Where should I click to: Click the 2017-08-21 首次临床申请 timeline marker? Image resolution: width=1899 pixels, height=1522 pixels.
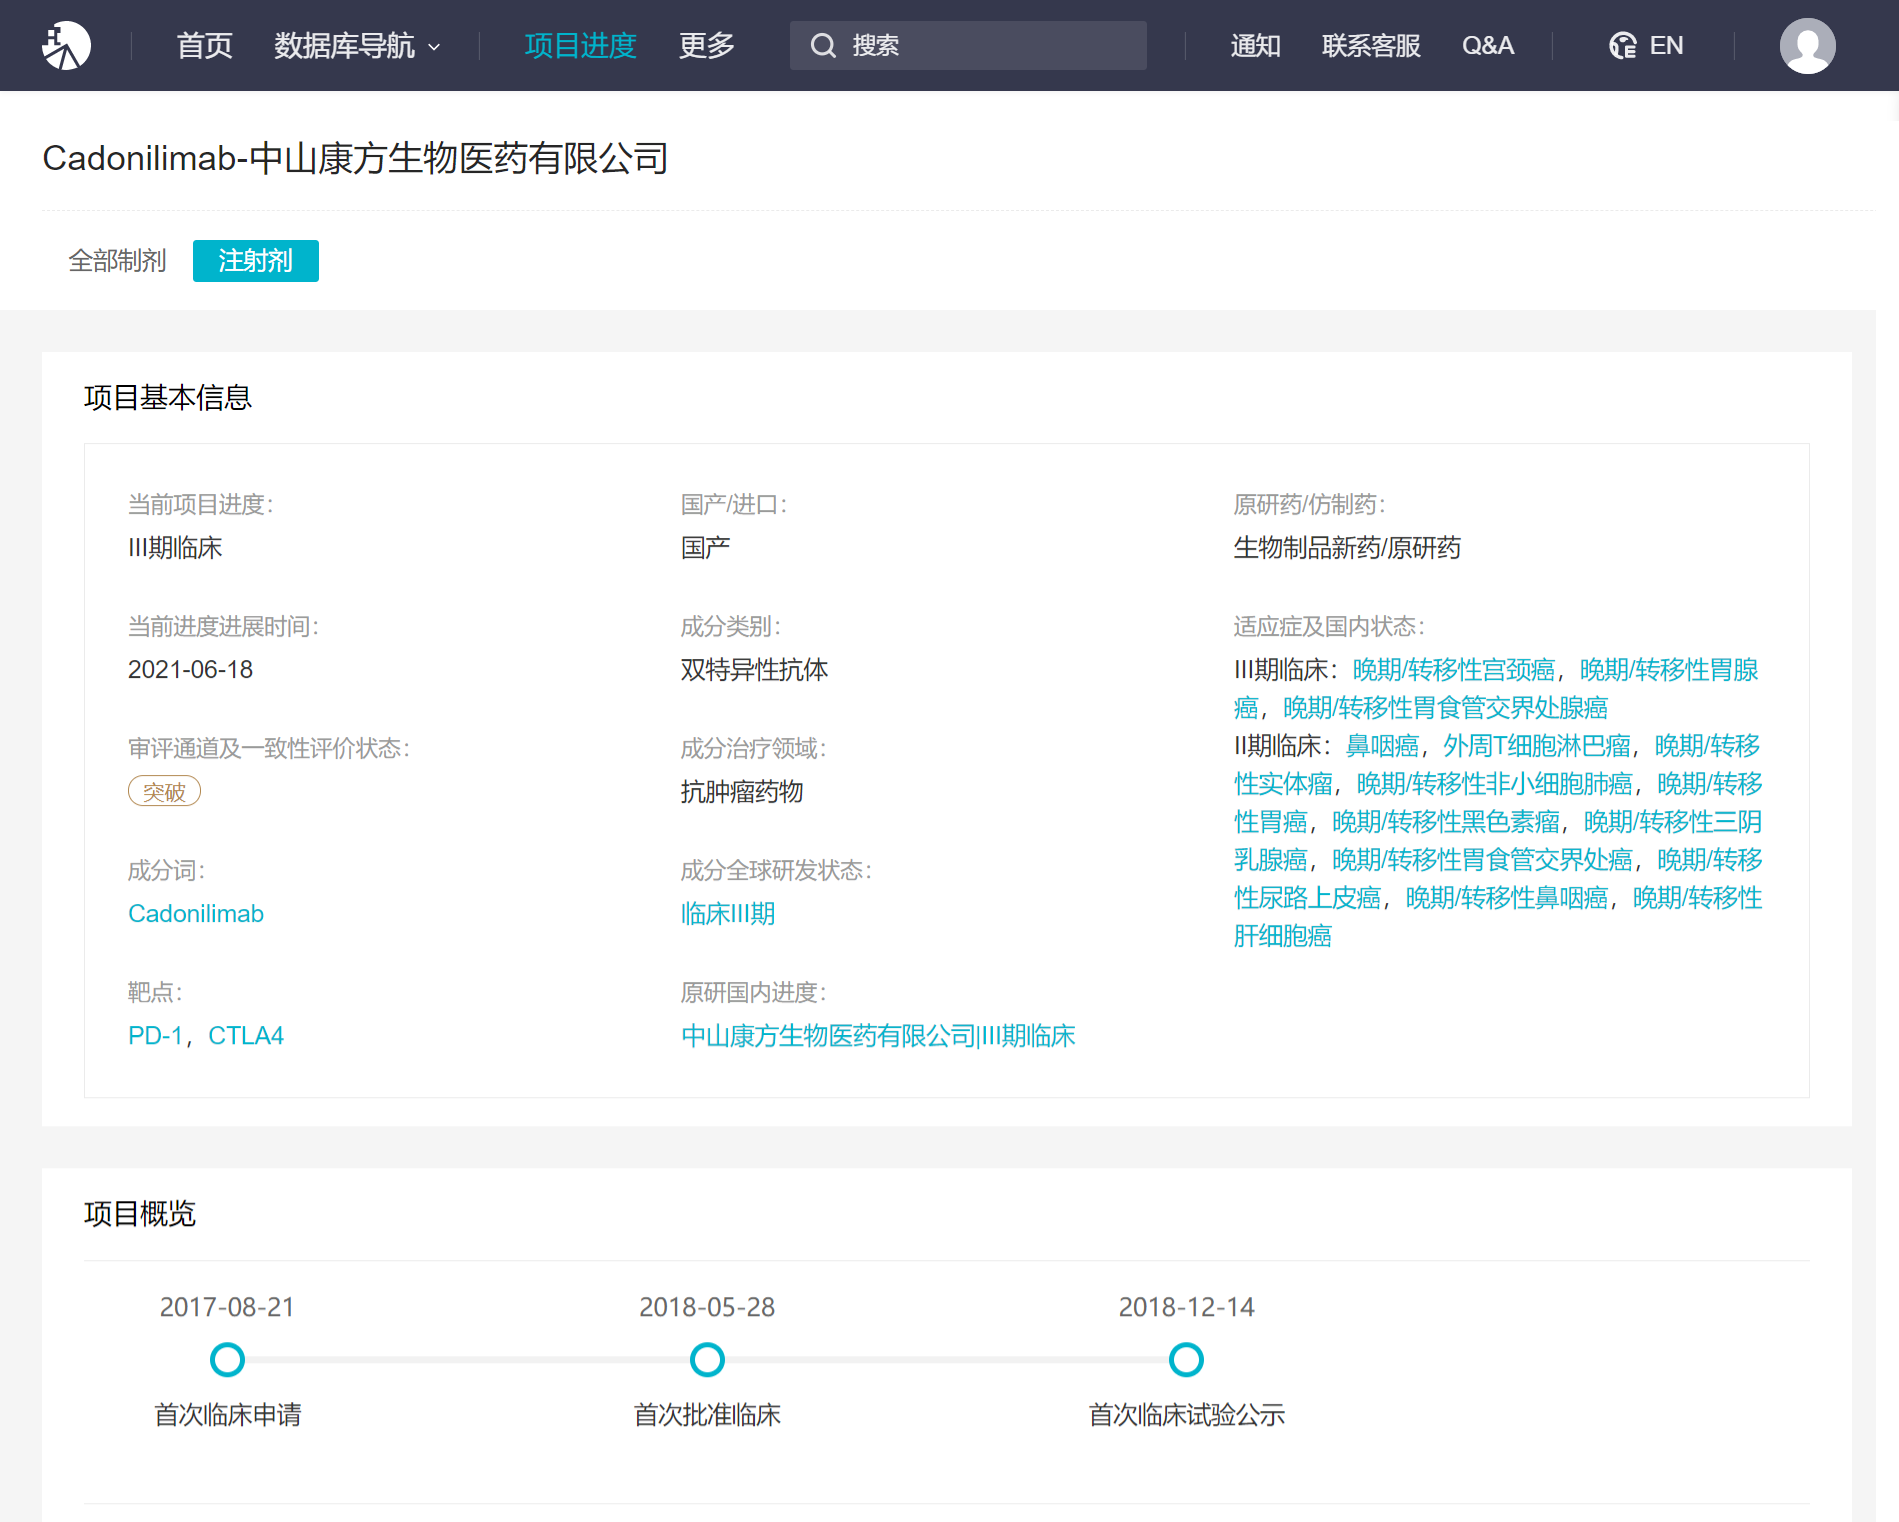[x=227, y=1359]
